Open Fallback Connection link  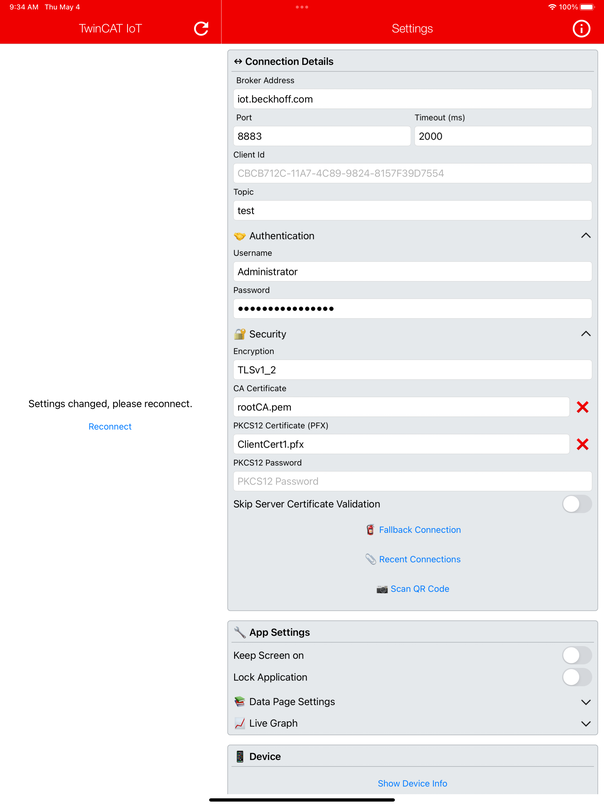tap(420, 530)
